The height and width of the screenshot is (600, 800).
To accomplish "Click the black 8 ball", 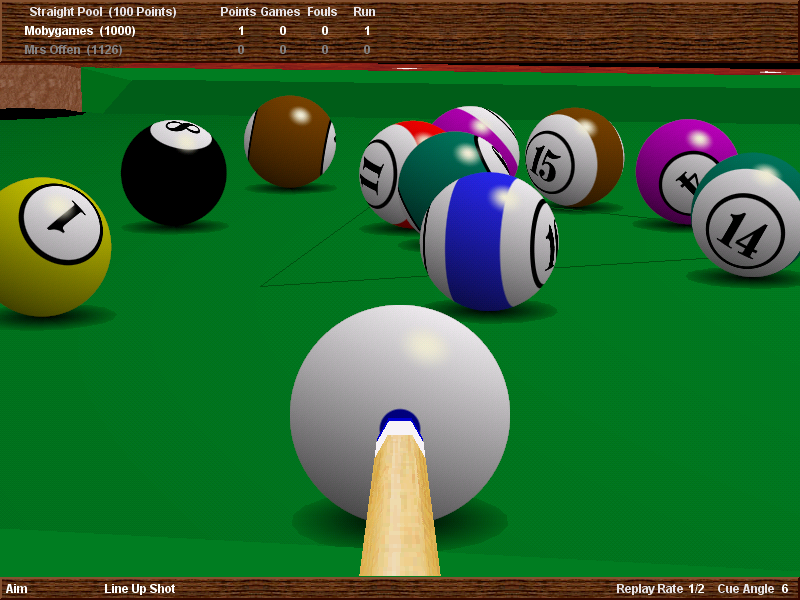I will (173, 173).
